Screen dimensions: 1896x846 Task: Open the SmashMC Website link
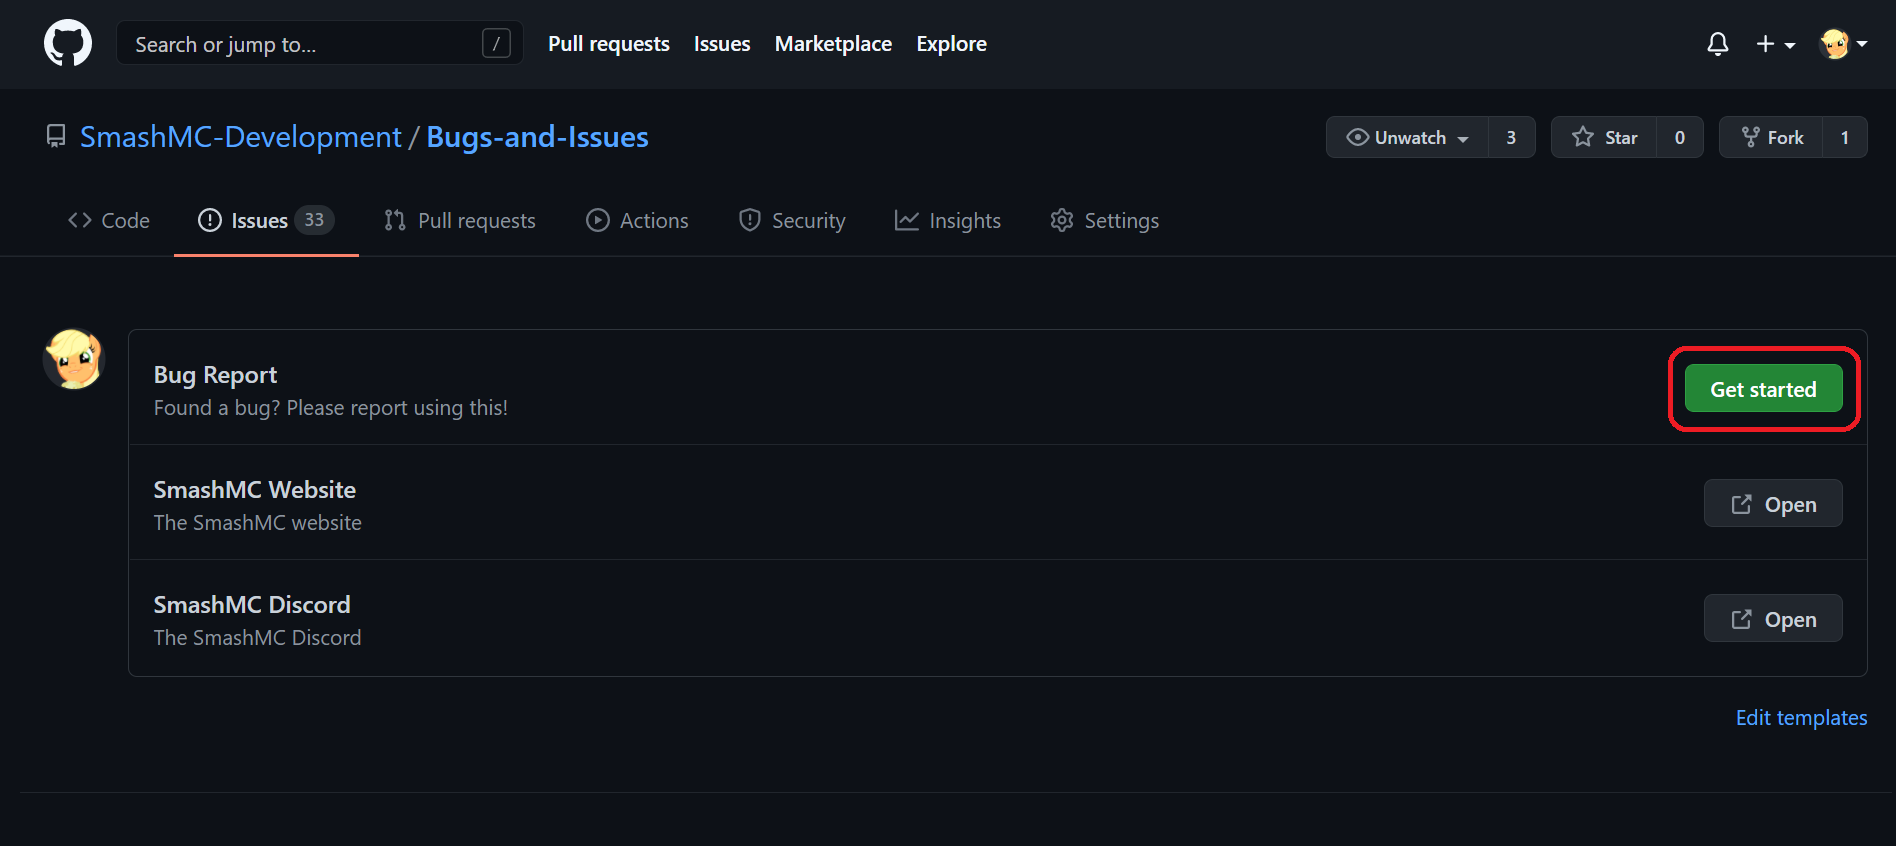pyautogui.click(x=1773, y=504)
